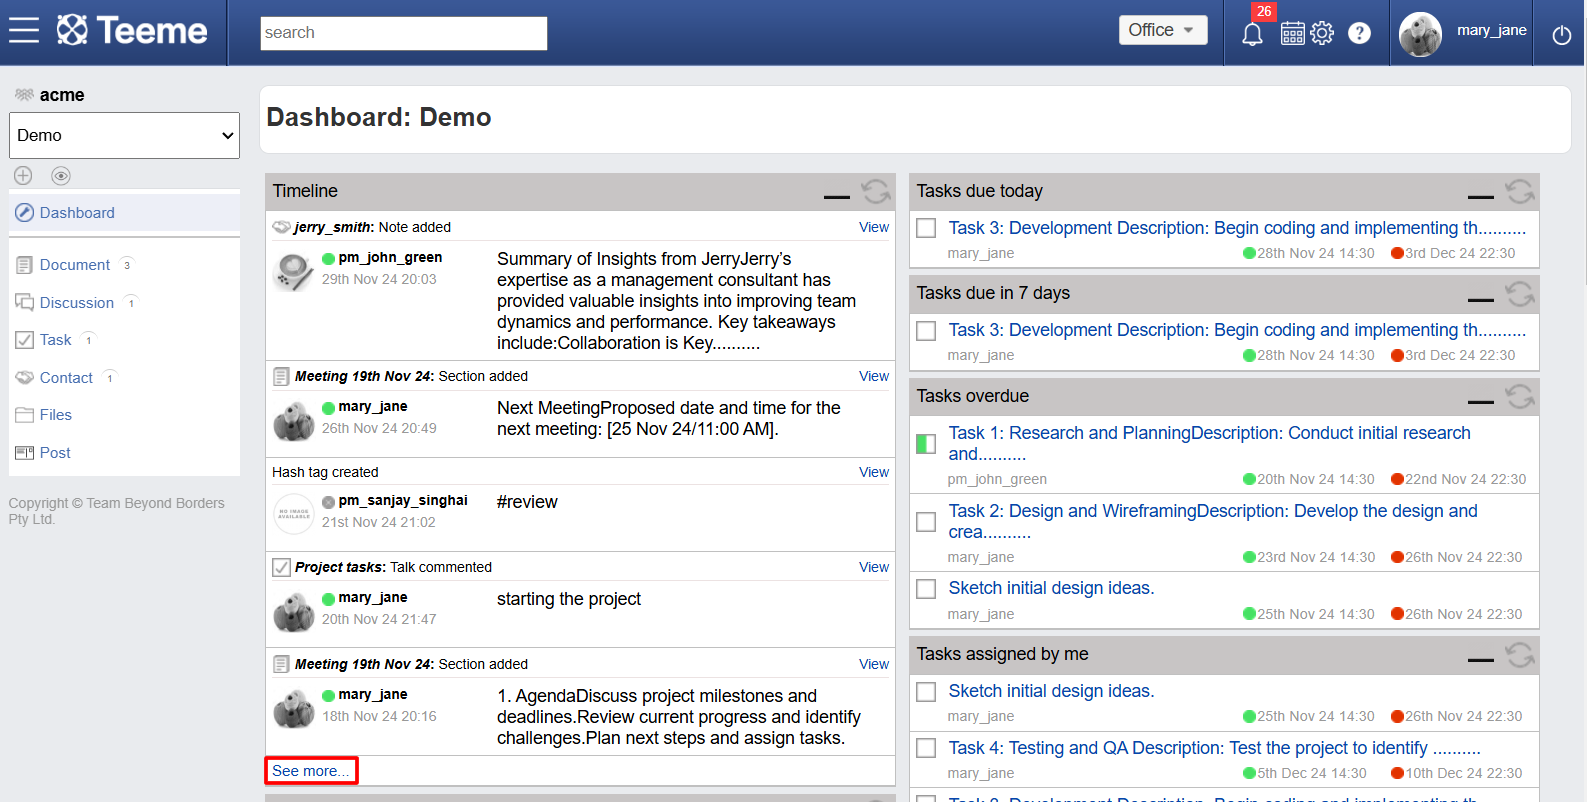Click pm_john_green avatar in Timeline
Screen dimensions: 1587x802
[294, 271]
